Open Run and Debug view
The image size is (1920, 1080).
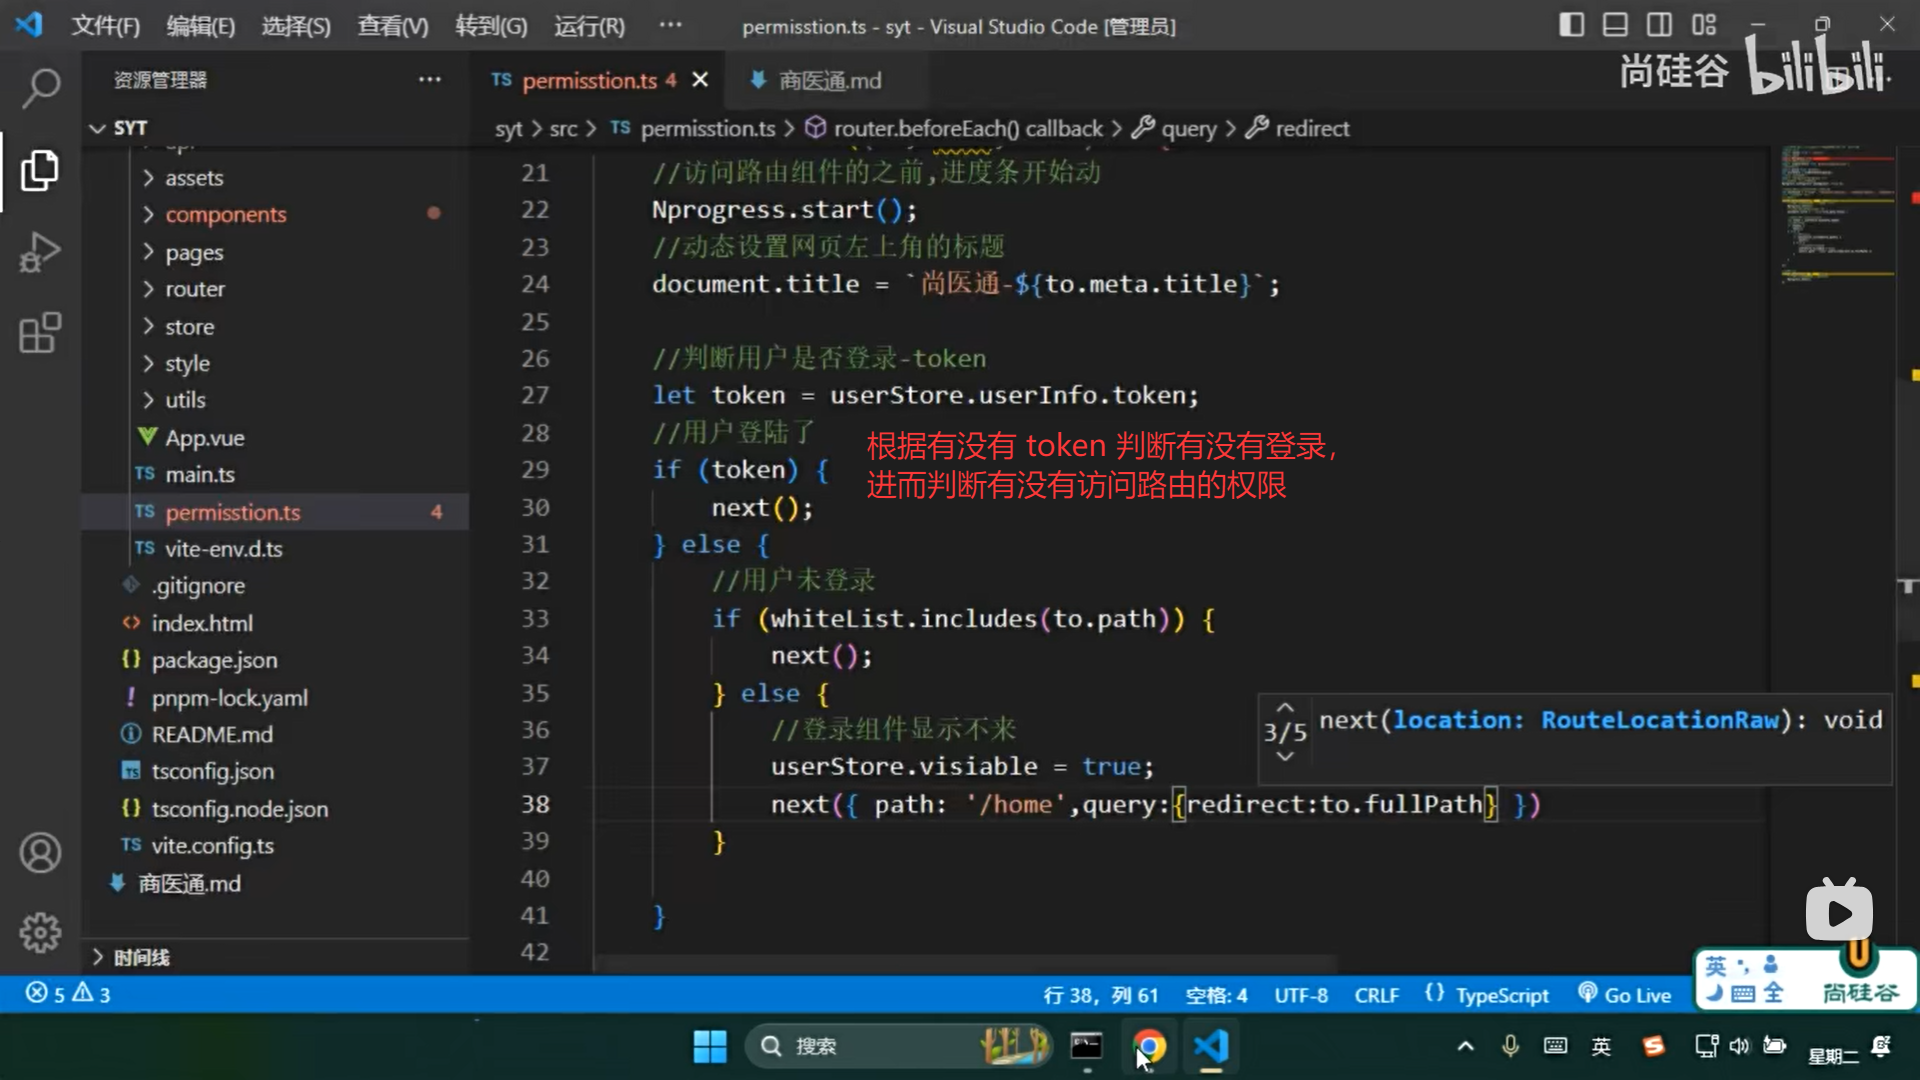coord(40,252)
